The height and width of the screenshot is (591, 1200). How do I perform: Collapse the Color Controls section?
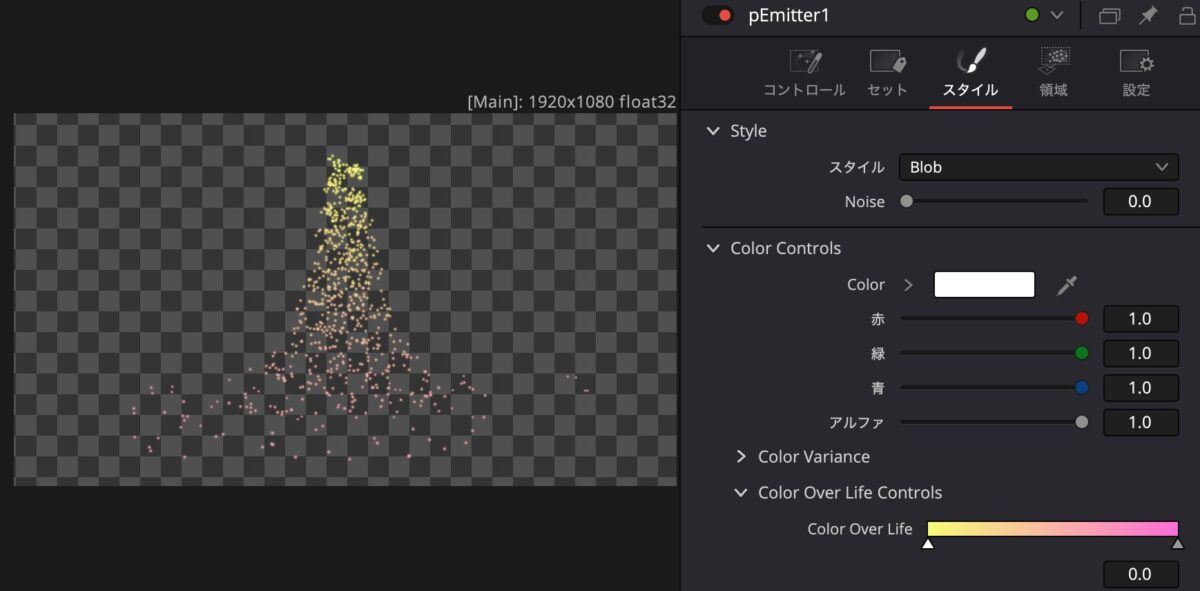coord(713,248)
